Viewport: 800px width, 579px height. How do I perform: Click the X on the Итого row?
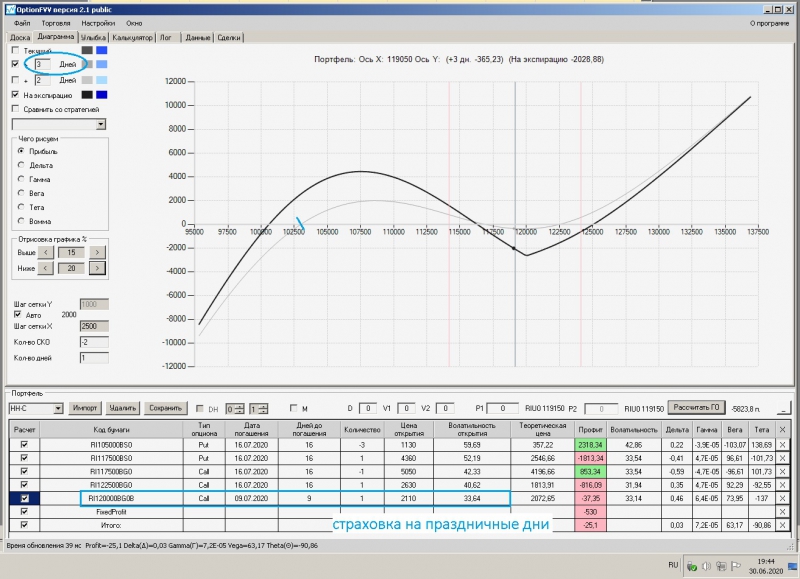click(782, 525)
